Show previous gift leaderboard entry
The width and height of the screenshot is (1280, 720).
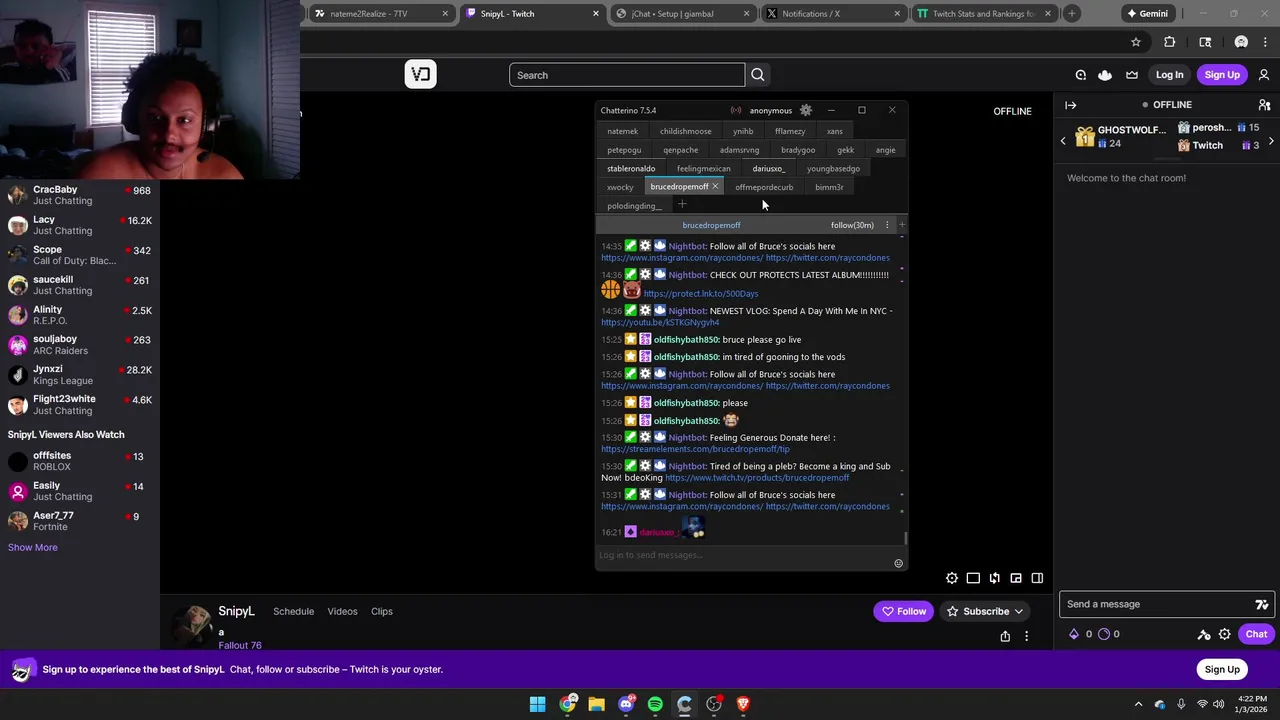[1063, 141]
